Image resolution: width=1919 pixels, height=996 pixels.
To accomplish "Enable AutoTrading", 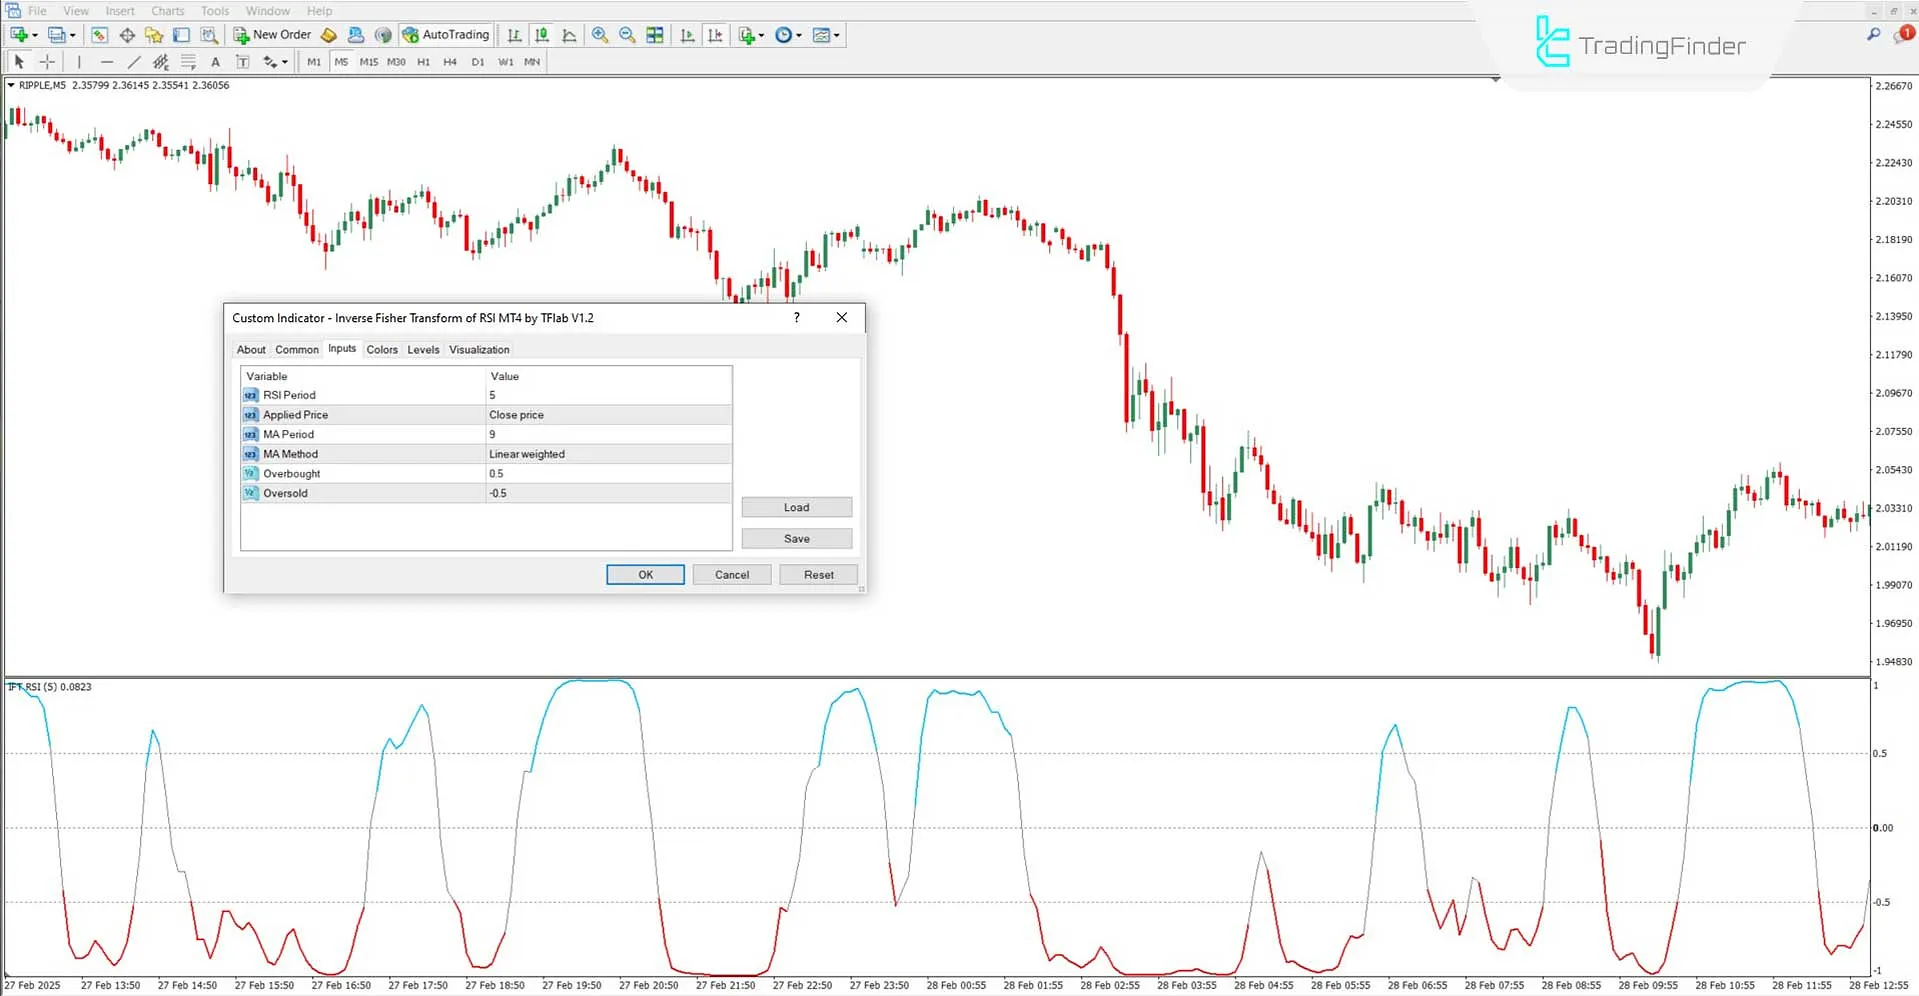I will (x=445, y=34).
